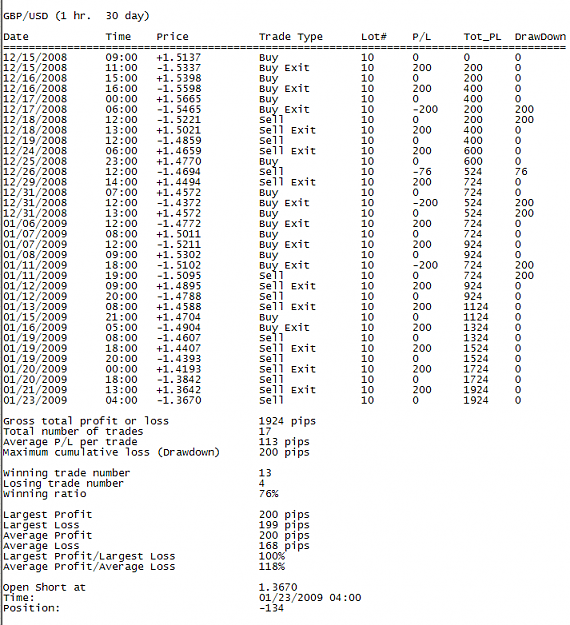The width and height of the screenshot is (570, 625).
Task: Click the 'Largest Profit' label
Action: point(47,515)
